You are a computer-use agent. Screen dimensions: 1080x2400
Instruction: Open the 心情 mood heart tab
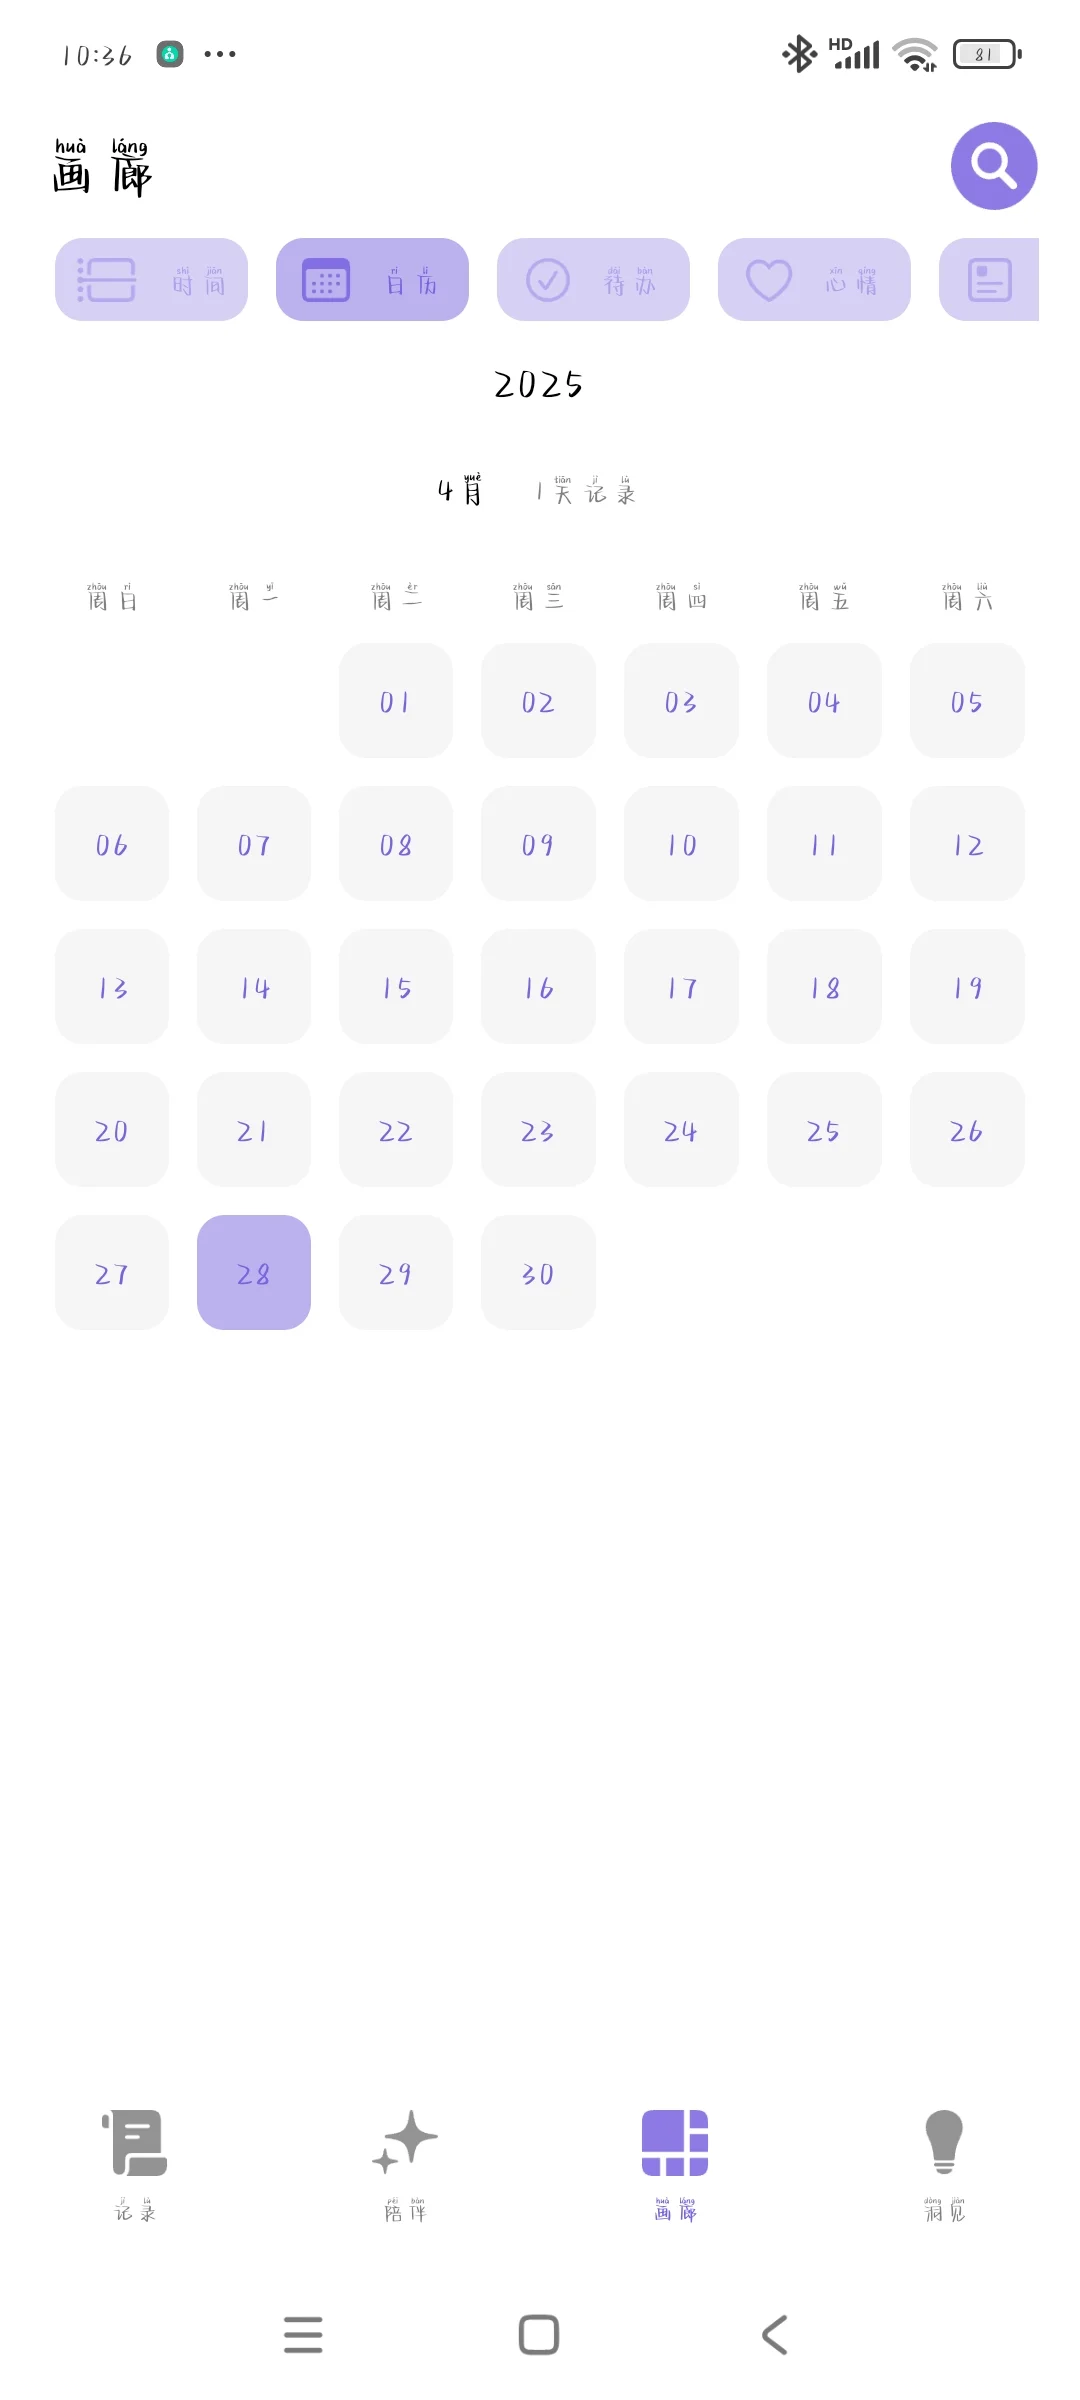coord(814,280)
